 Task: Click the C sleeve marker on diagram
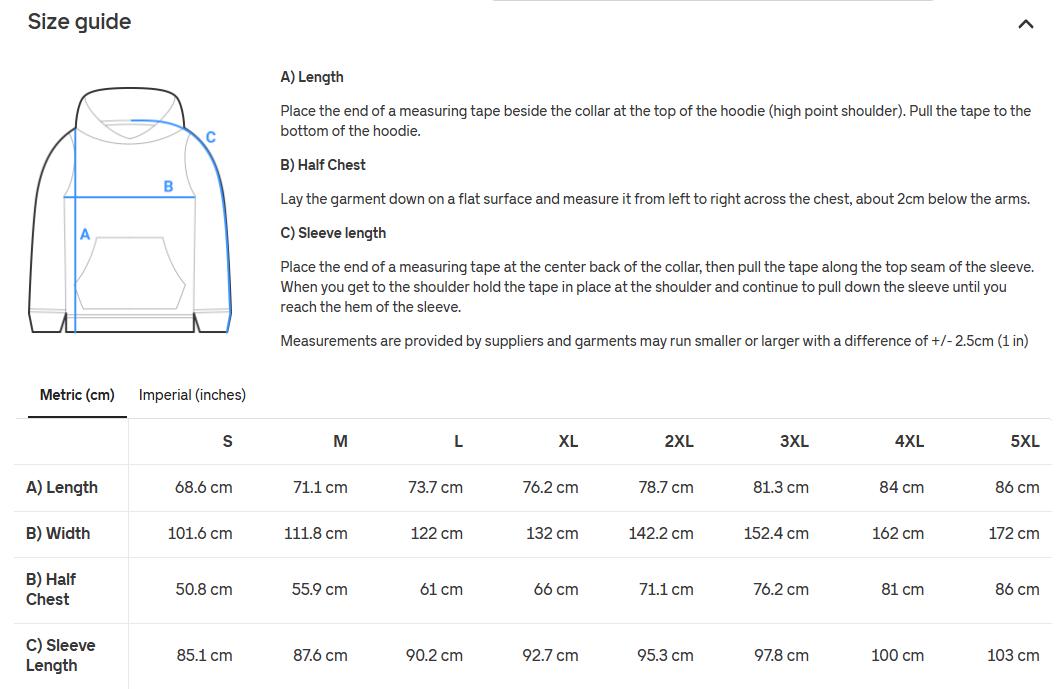[x=210, y=137]
